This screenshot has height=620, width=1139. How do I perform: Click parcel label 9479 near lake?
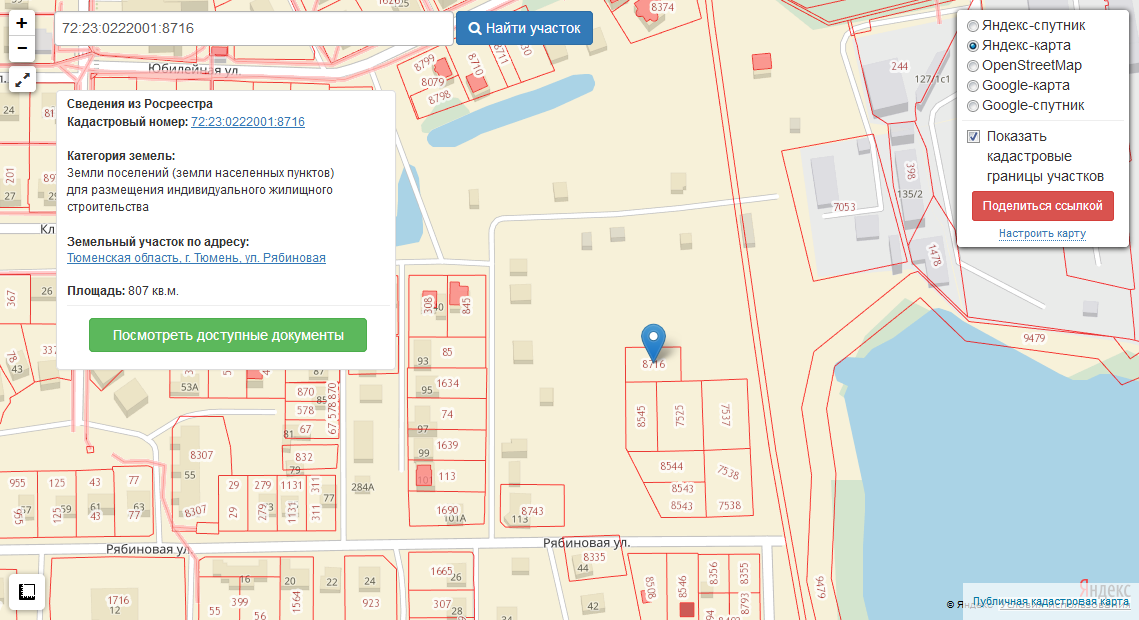point(1034,338)
